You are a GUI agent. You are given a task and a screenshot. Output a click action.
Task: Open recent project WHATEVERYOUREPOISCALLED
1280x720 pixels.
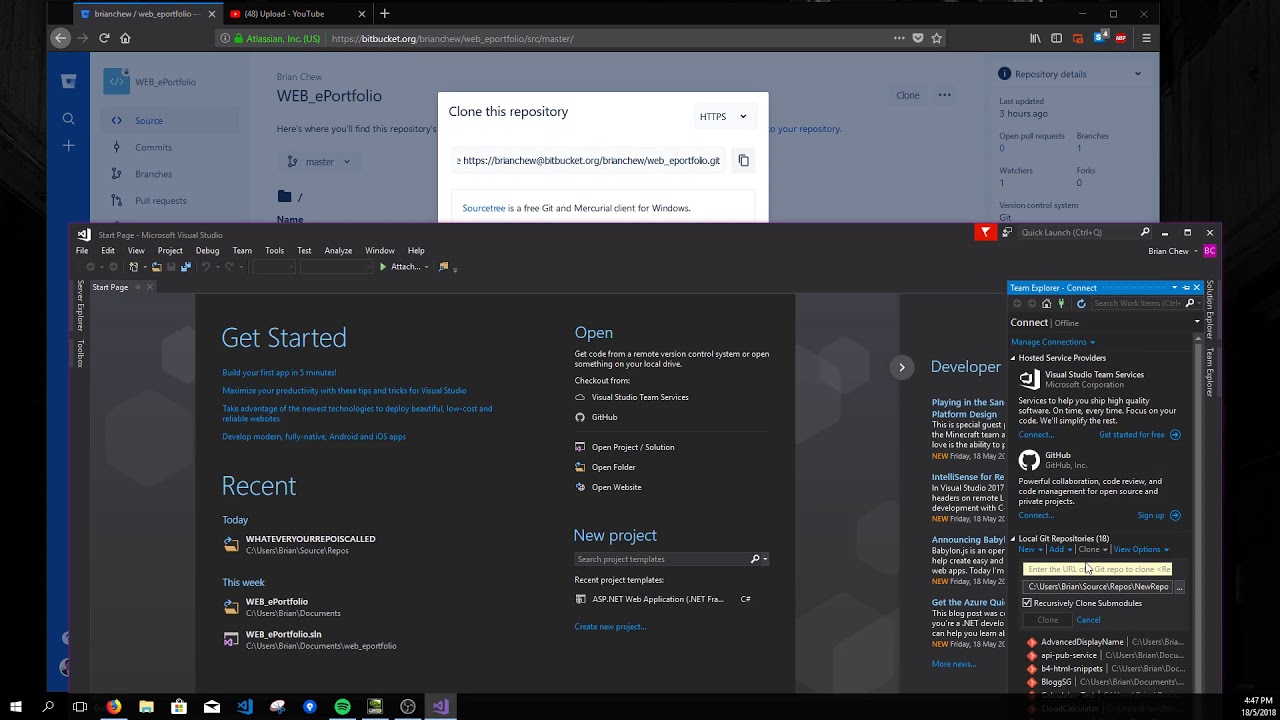pyautogui.click(x=310, y=539)
